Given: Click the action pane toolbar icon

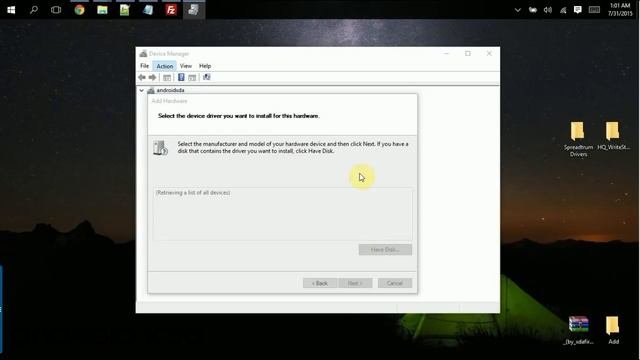Looking at the screenshot, I should click(192, 78).
